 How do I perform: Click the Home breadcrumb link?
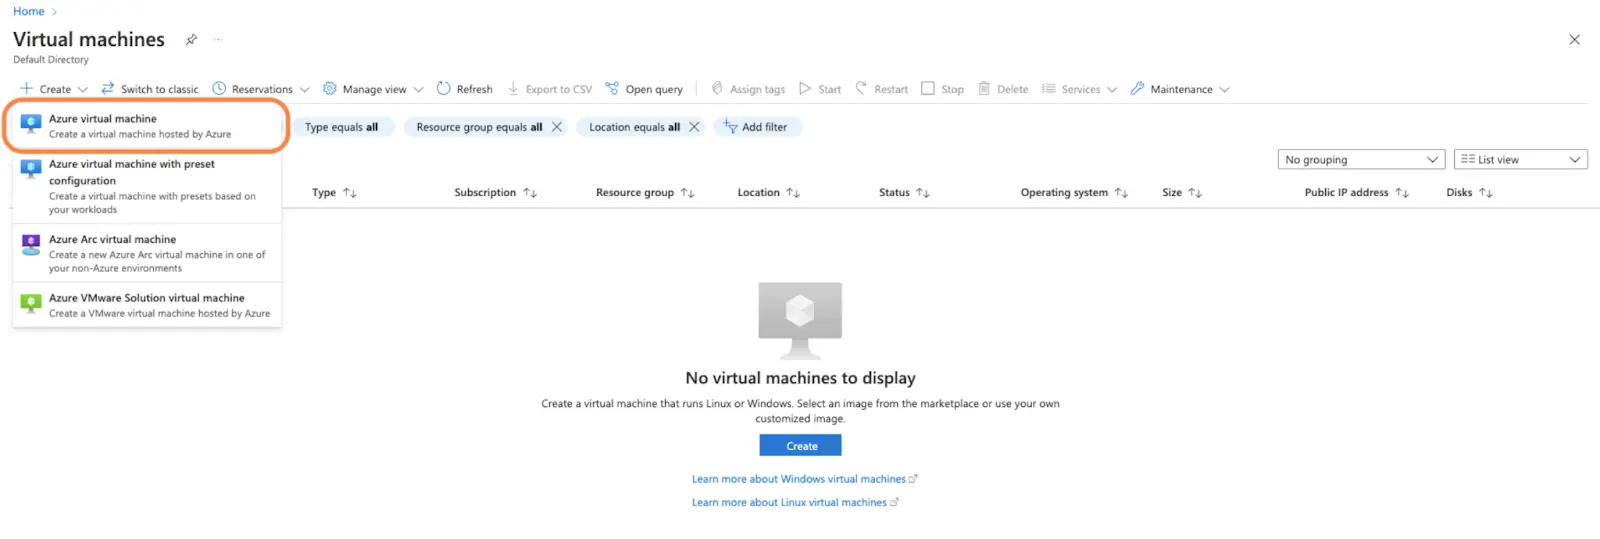point(28,11)
